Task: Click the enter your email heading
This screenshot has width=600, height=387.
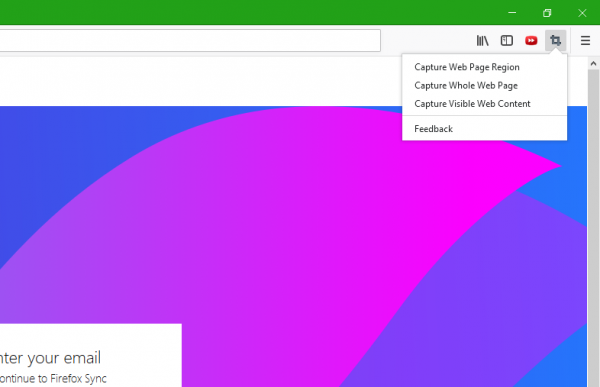Action: [50, 358]
